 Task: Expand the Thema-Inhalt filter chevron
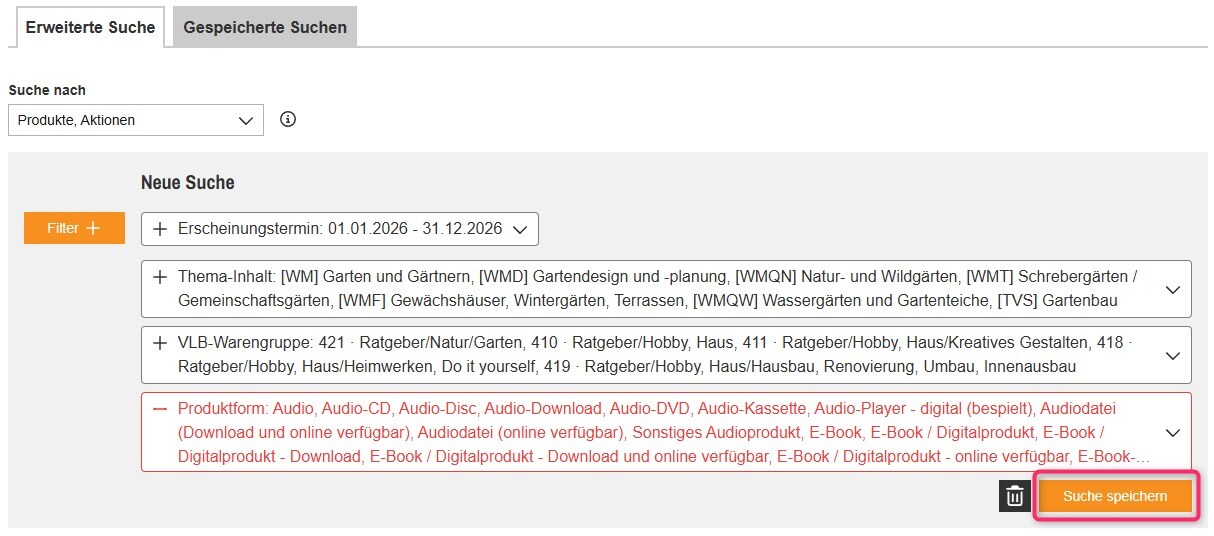pos(1173,289)
